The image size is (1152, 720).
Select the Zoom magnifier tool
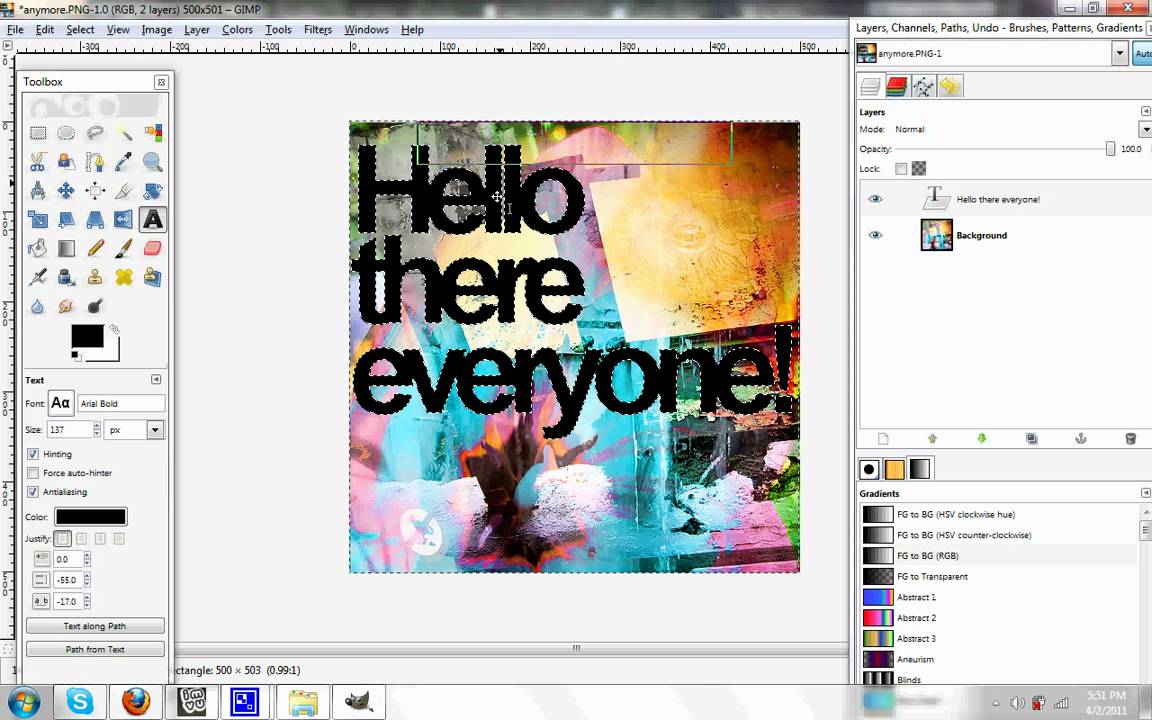[x=152, y=162]
